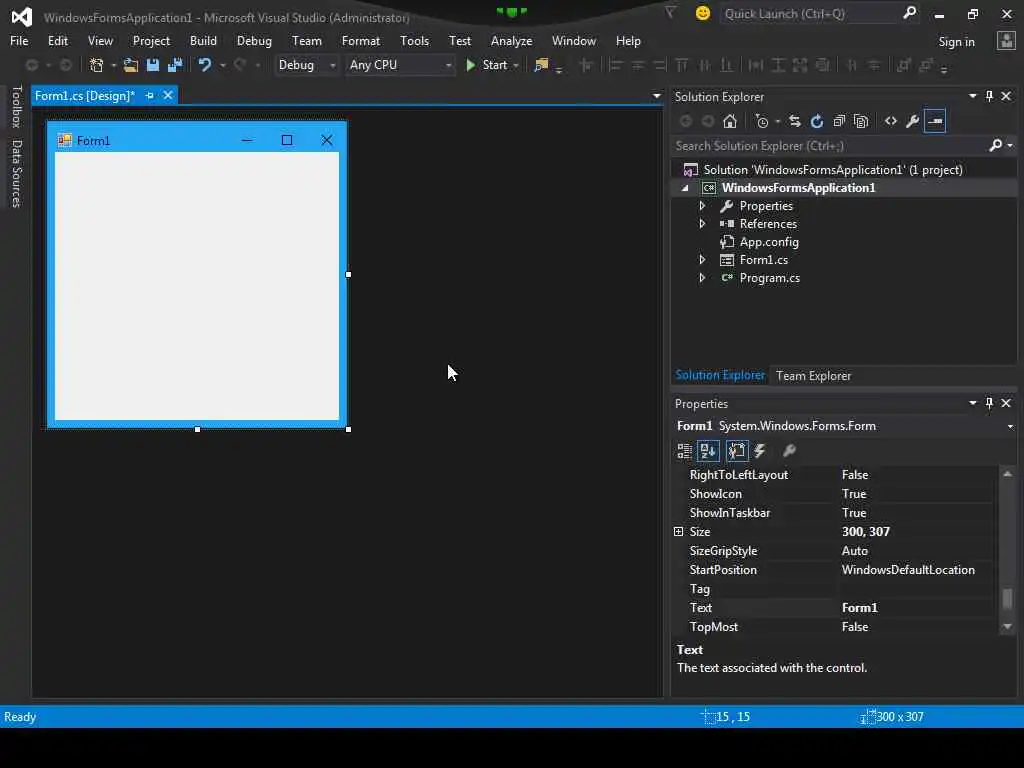Viewport: 1024px width, 768px height.
Task: Click the Properties scrollbar thumb
Action: pos(1007,598)
